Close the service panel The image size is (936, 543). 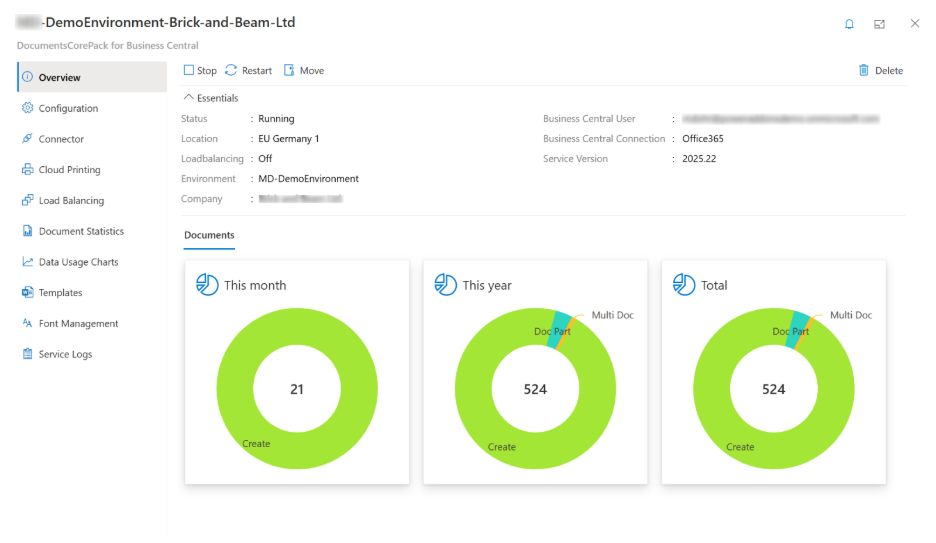915,23
